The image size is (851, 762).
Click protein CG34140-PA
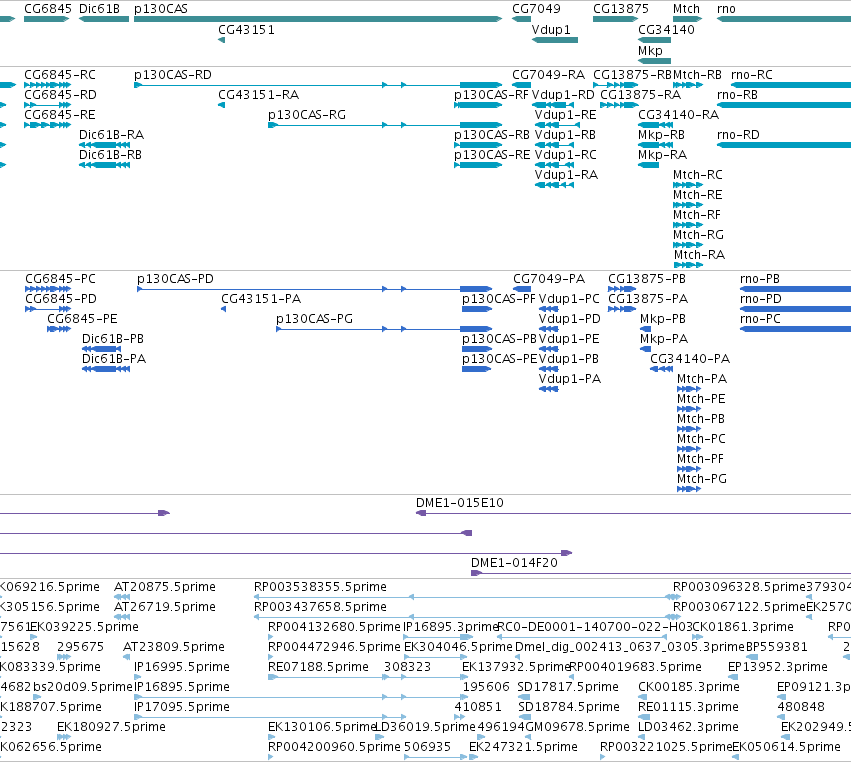(662, 369)
